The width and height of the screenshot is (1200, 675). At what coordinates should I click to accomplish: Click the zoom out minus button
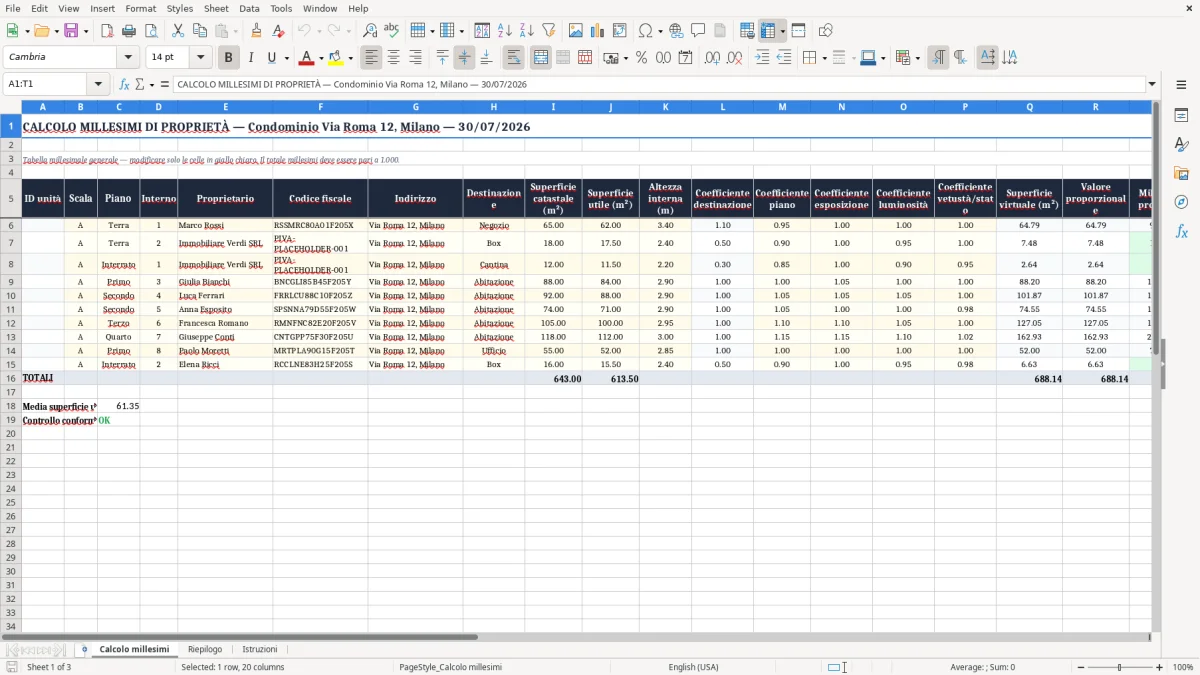[x=1079, y=667]
